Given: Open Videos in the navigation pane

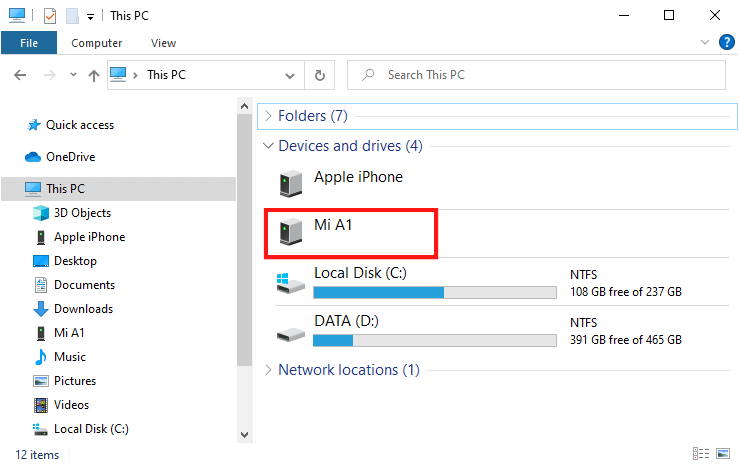Looking at the screenshot, I should coord(61,405).
